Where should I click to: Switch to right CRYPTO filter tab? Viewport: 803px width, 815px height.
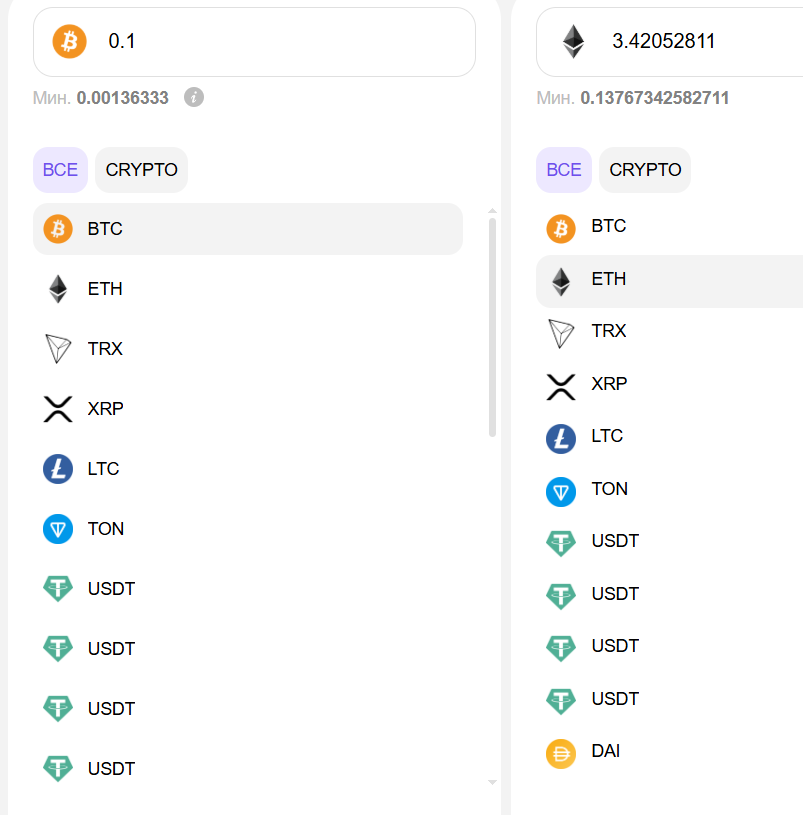coord(645,170)
